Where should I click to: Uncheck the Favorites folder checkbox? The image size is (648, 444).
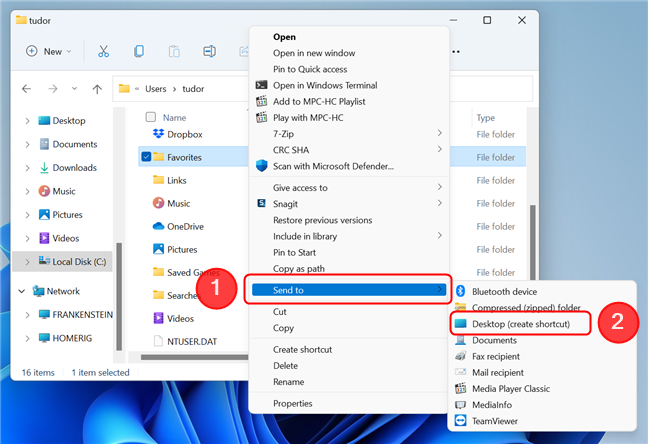coord(146,157)
